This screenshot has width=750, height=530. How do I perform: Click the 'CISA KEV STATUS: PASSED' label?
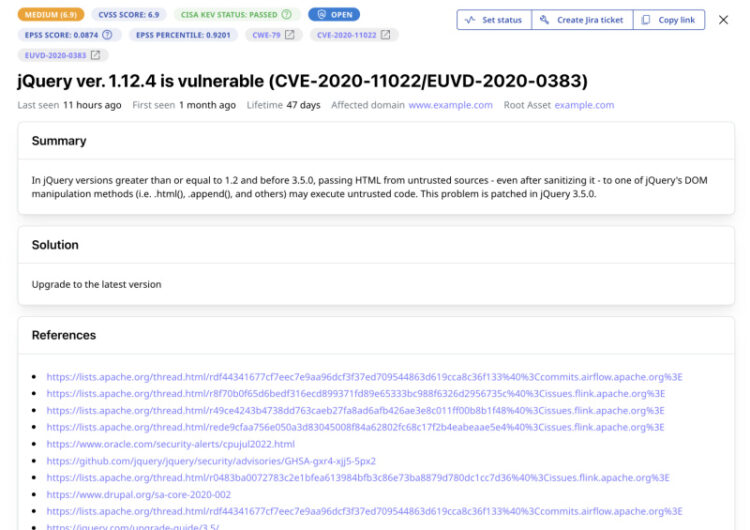pyautogui.click(x=229, y=14)
